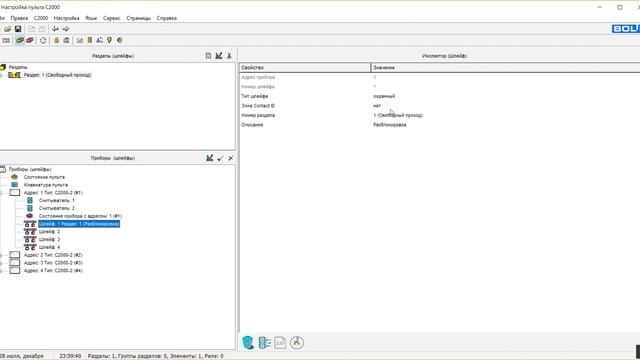Select the highlighted green toolbar icon
The image size is (640, 360).
tap(20, 40)
